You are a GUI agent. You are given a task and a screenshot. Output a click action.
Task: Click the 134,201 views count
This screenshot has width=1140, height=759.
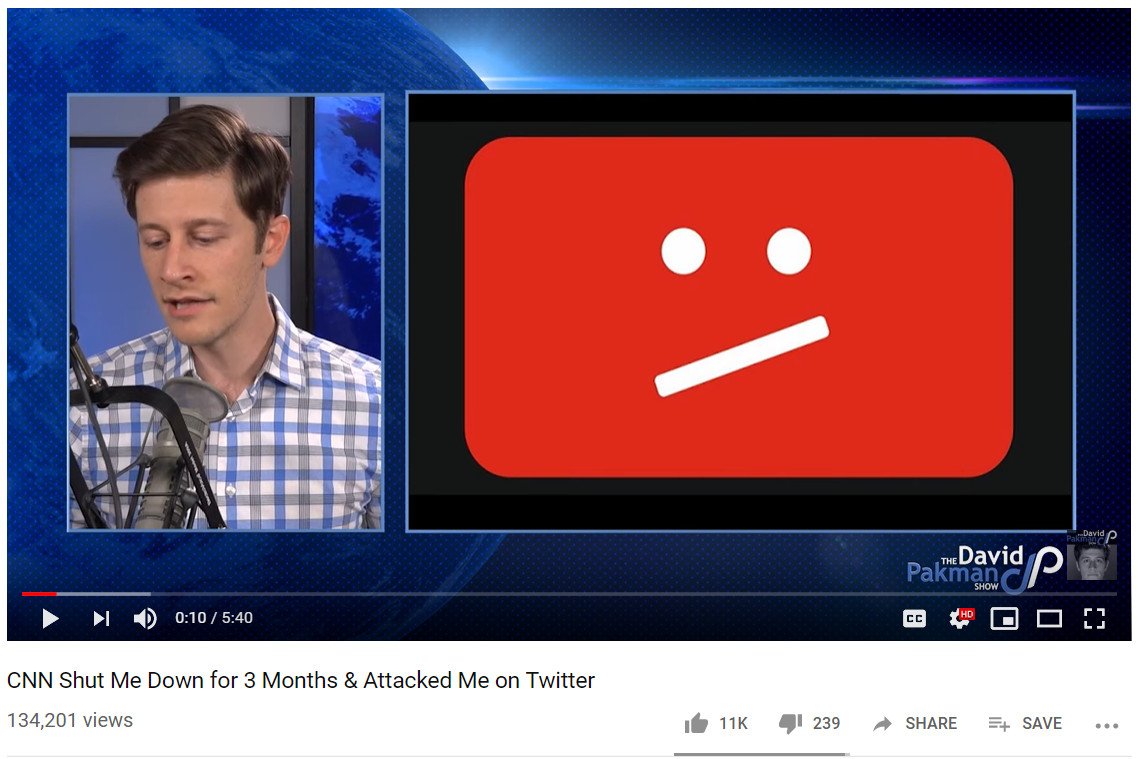tap(71, 720)
